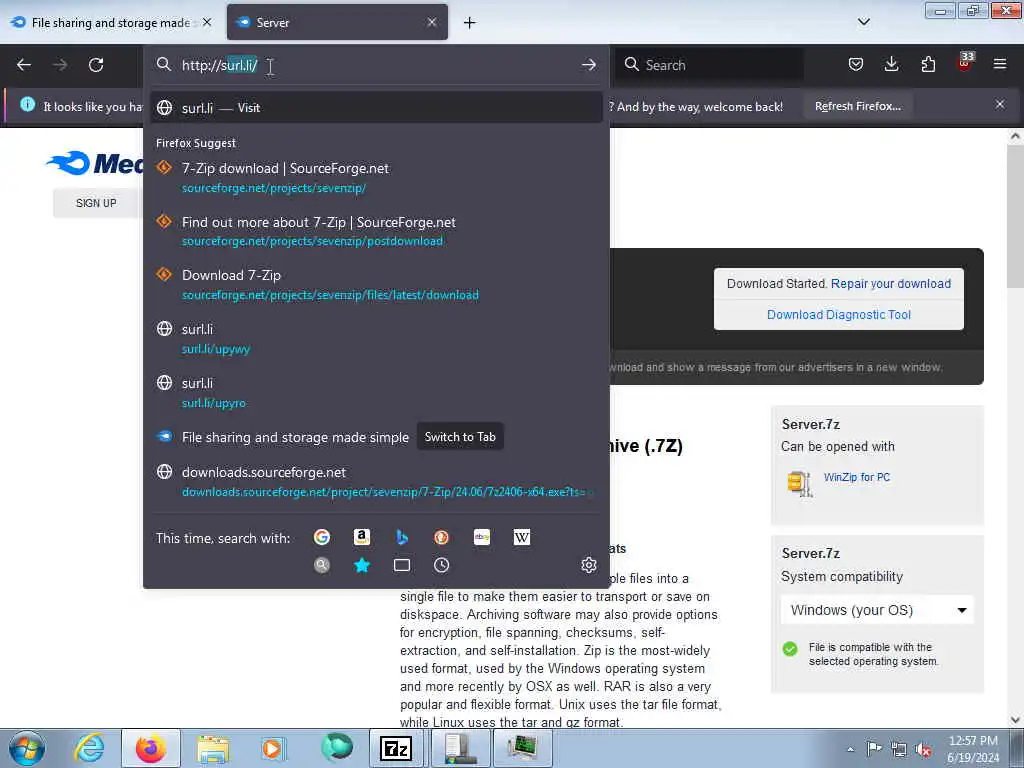Open Windows (your OS) compatibility dropdown
1024x768 pixels.
pos(877,610)
